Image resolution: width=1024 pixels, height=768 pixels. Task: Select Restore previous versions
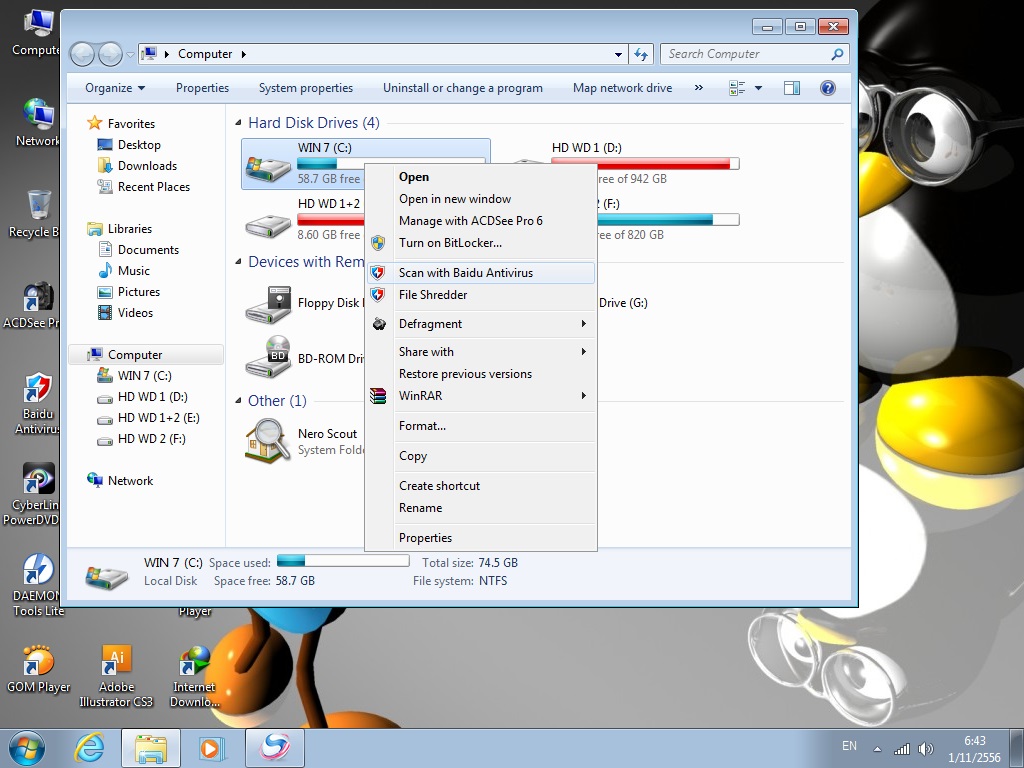[481, 374]
